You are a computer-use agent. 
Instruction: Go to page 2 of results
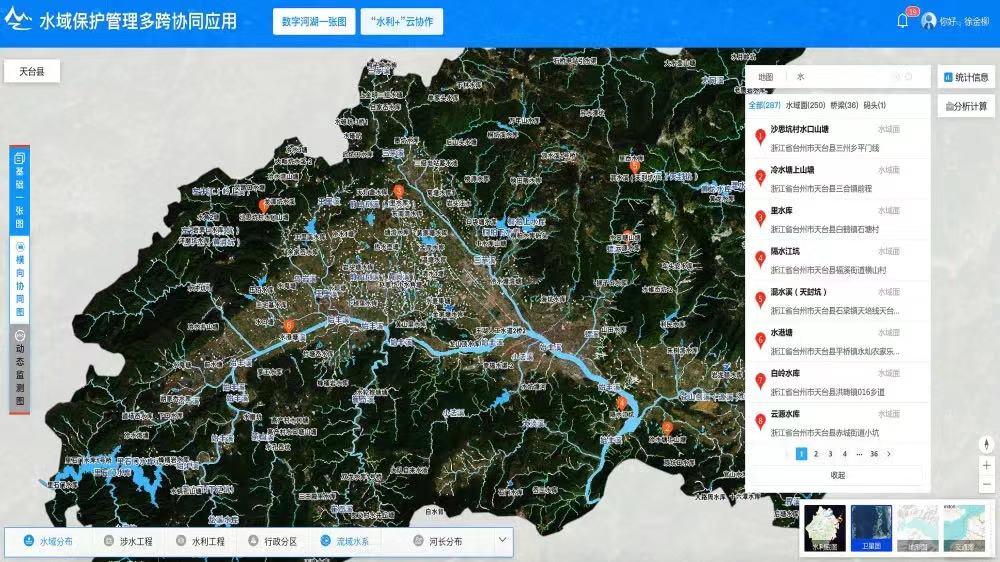[x=816, y=453]
